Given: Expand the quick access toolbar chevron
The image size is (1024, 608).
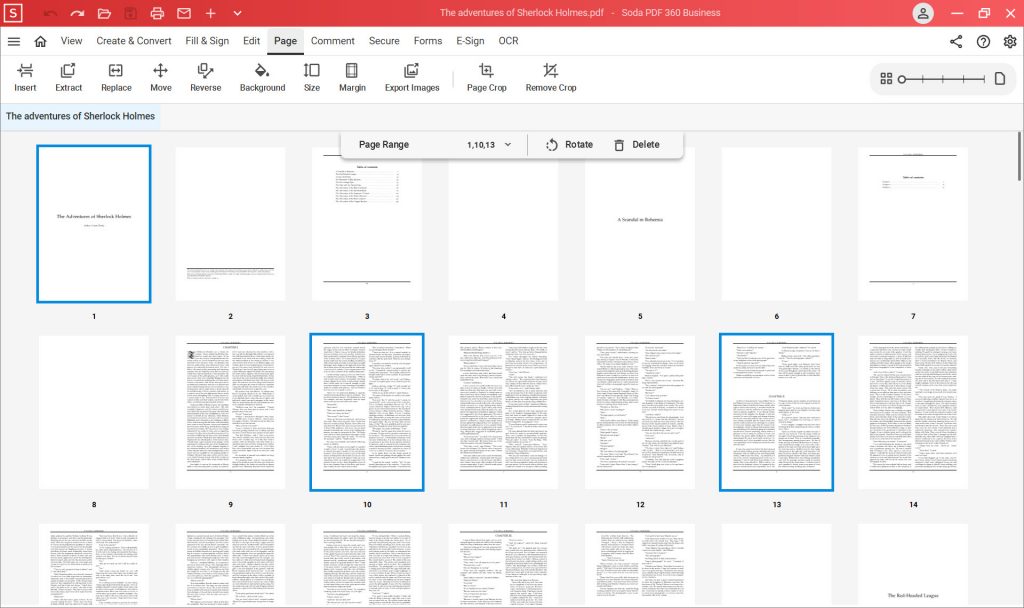Looking at the screenshot, I should [237, 13].
